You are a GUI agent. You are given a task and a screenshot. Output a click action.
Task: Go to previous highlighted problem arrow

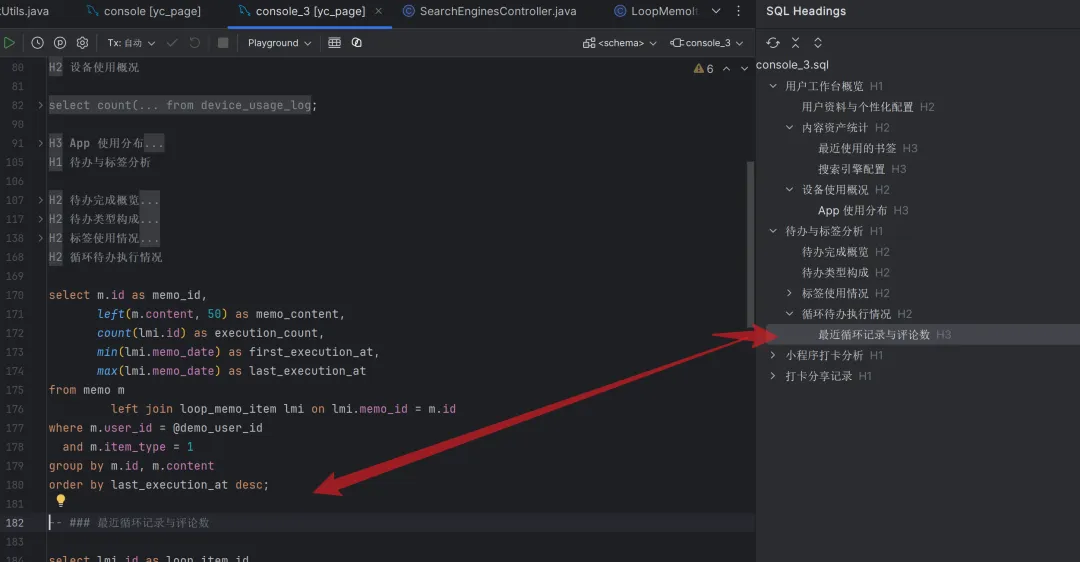pos(726,69)
